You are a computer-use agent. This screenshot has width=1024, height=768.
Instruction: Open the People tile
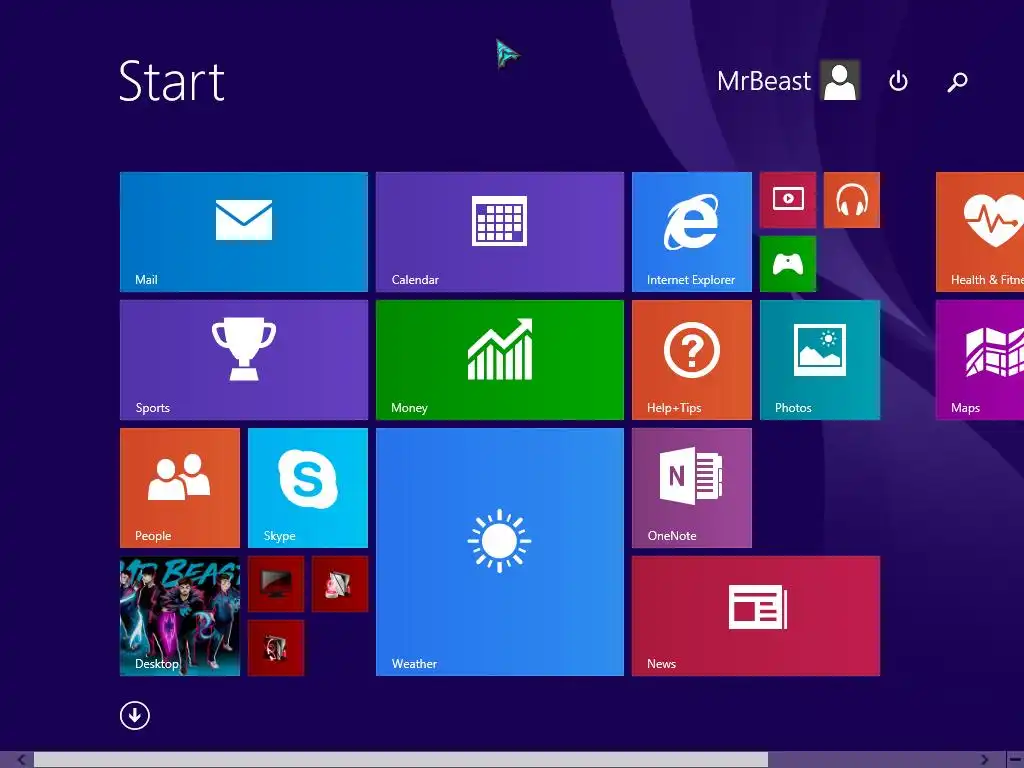click(x=180, y=488)
